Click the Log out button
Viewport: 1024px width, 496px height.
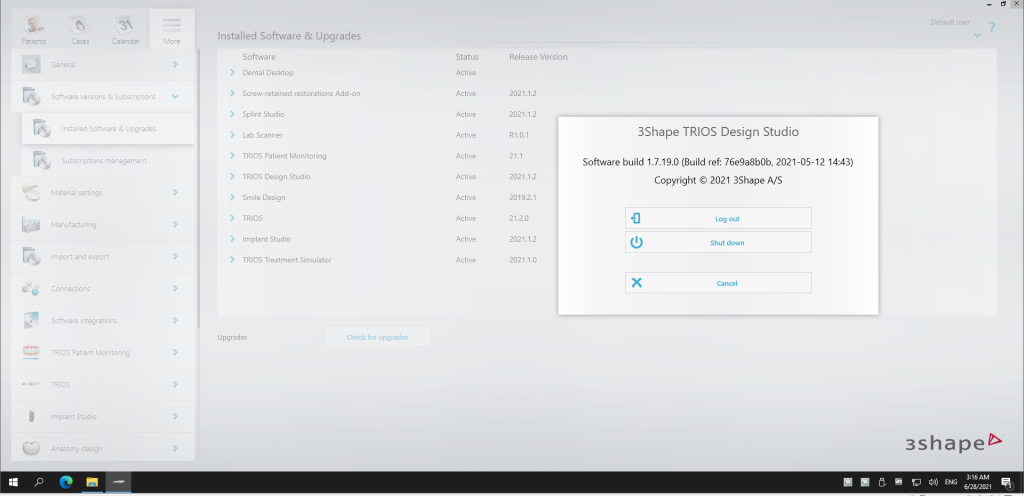(718, 218)
